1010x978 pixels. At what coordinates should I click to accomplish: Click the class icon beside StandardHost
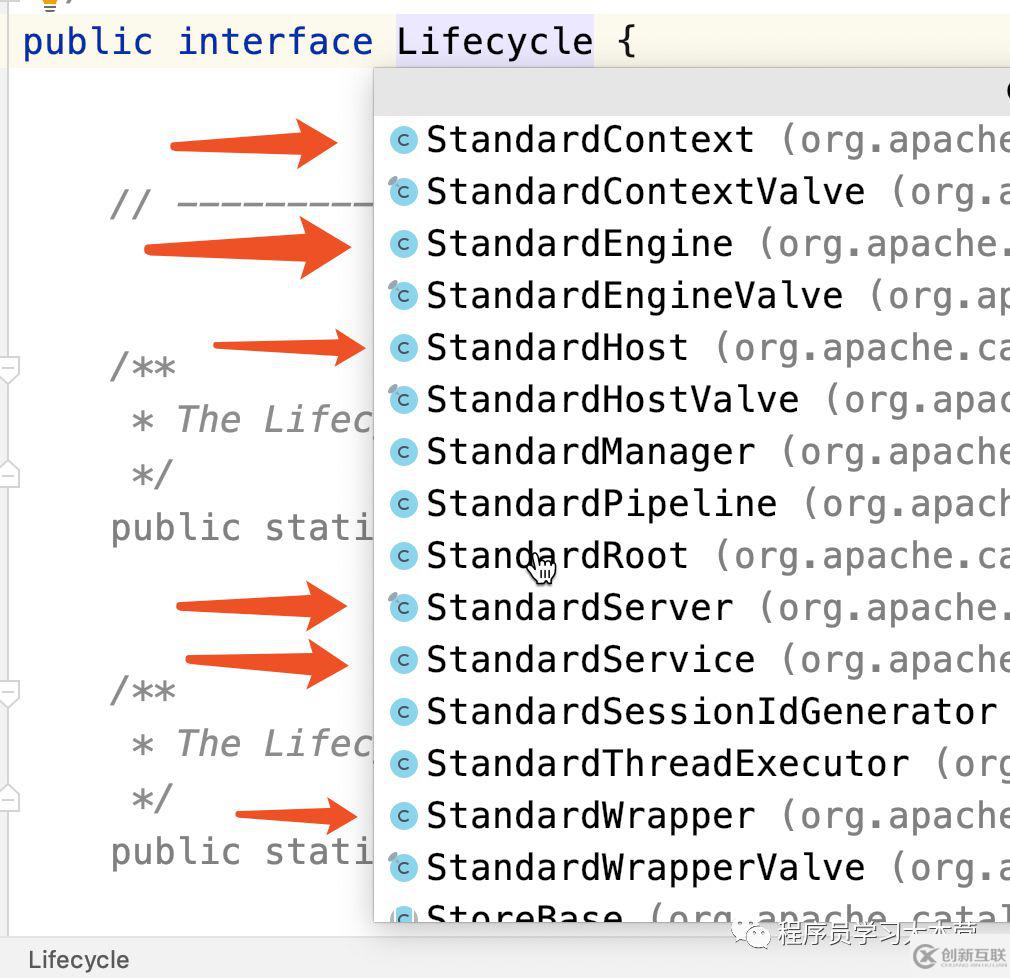(x=403, y=348)
